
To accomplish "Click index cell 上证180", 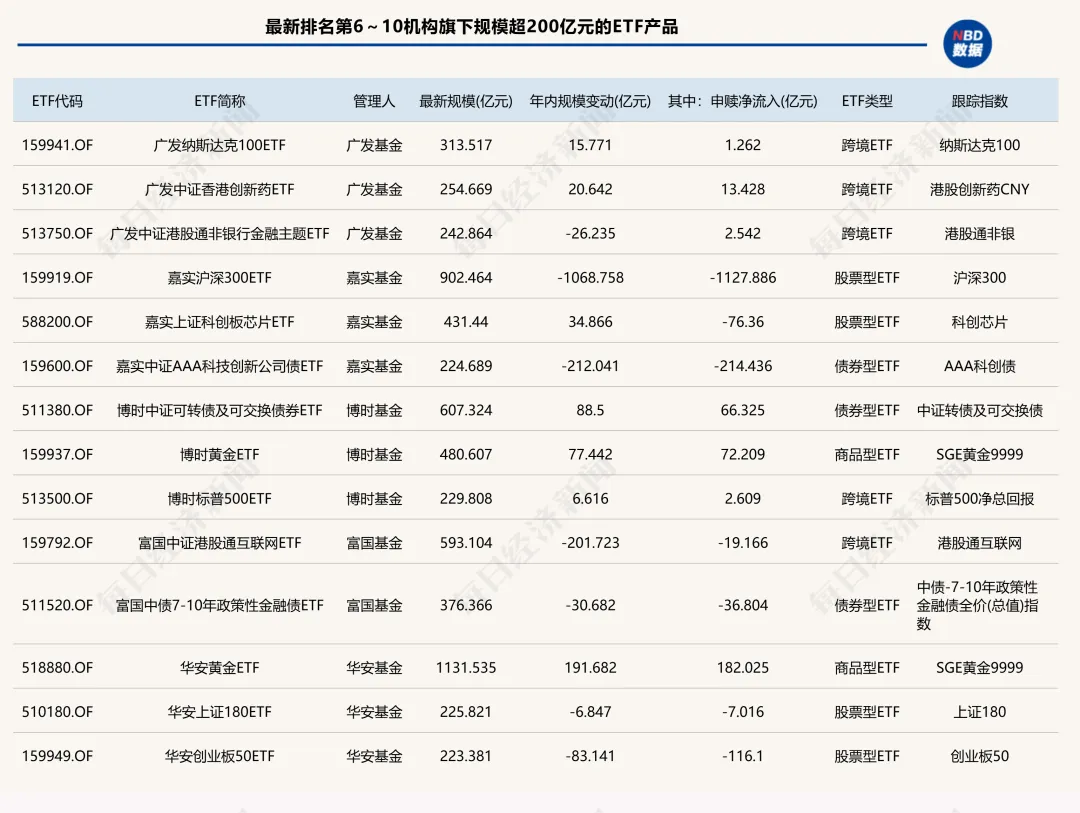I will click(x=979, y=712).
